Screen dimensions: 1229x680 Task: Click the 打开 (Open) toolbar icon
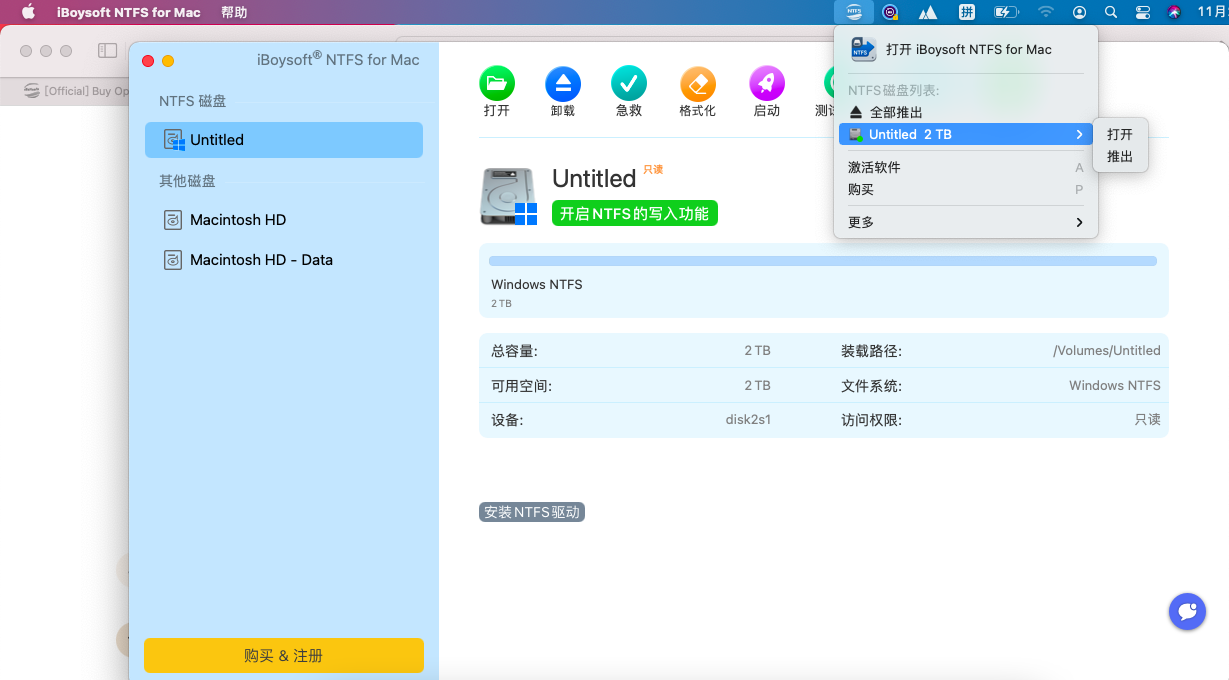(497, 84)
